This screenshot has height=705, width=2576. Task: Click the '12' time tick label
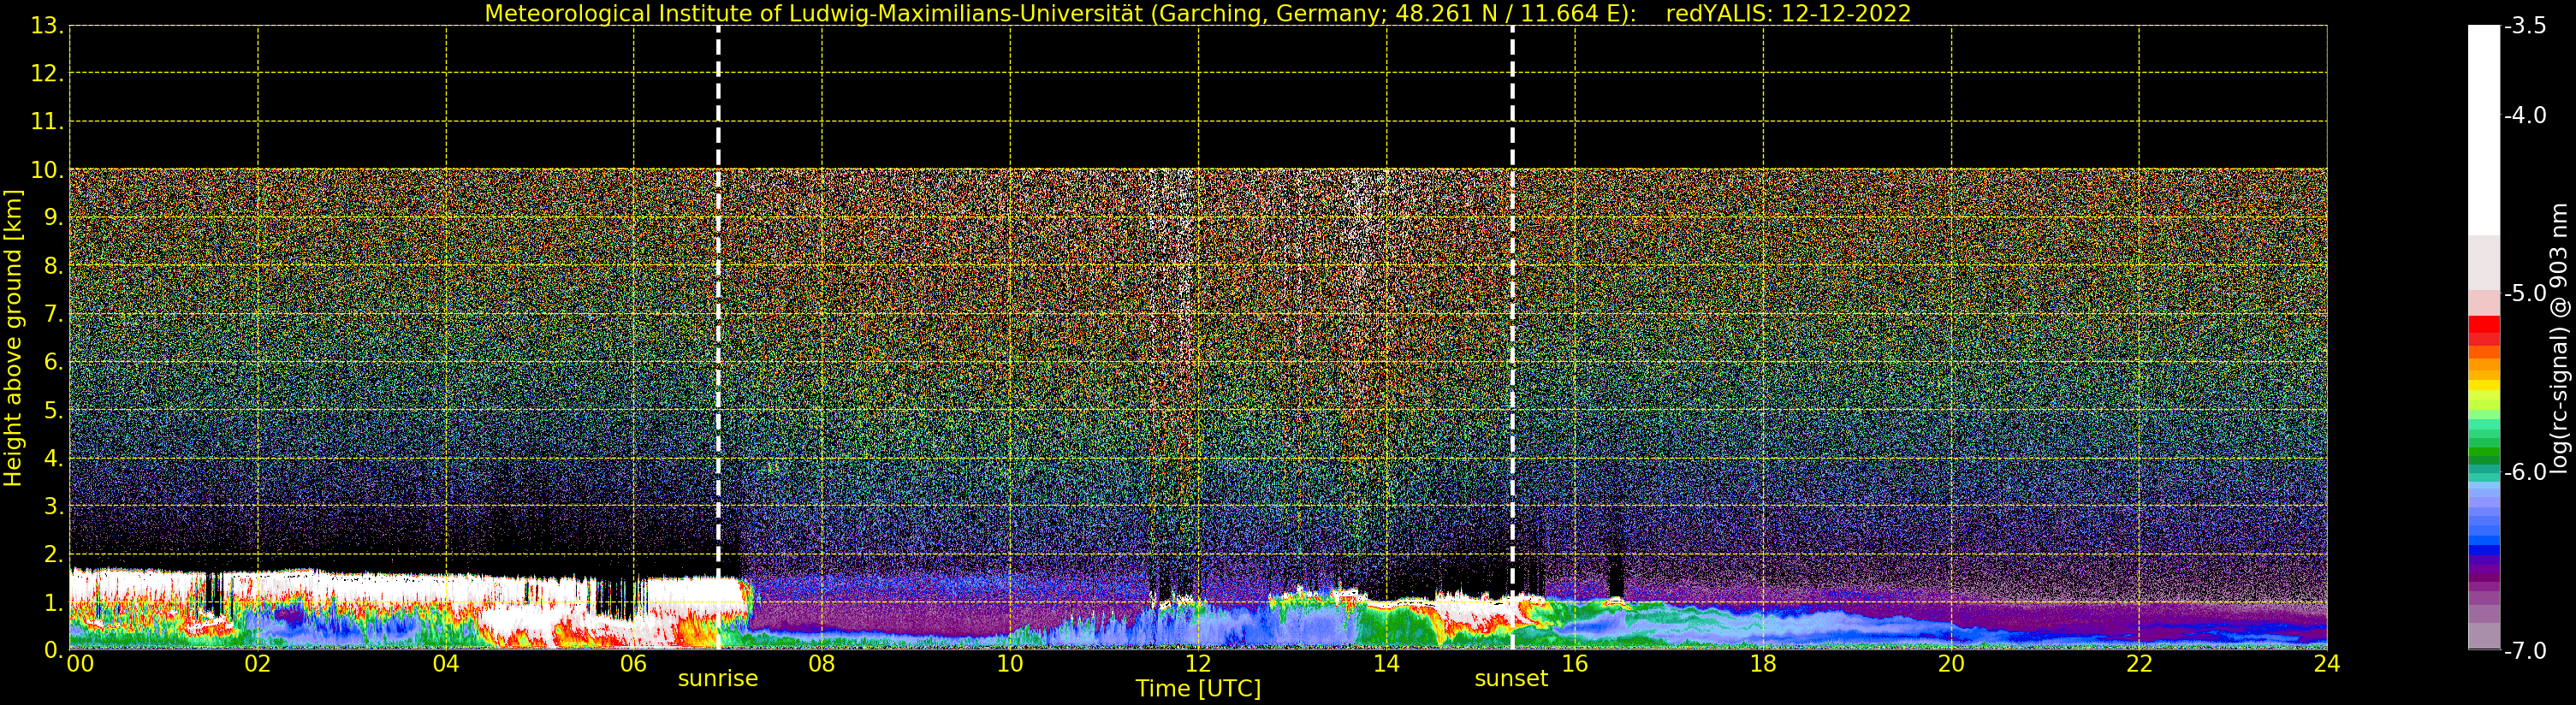[1198, 663]
